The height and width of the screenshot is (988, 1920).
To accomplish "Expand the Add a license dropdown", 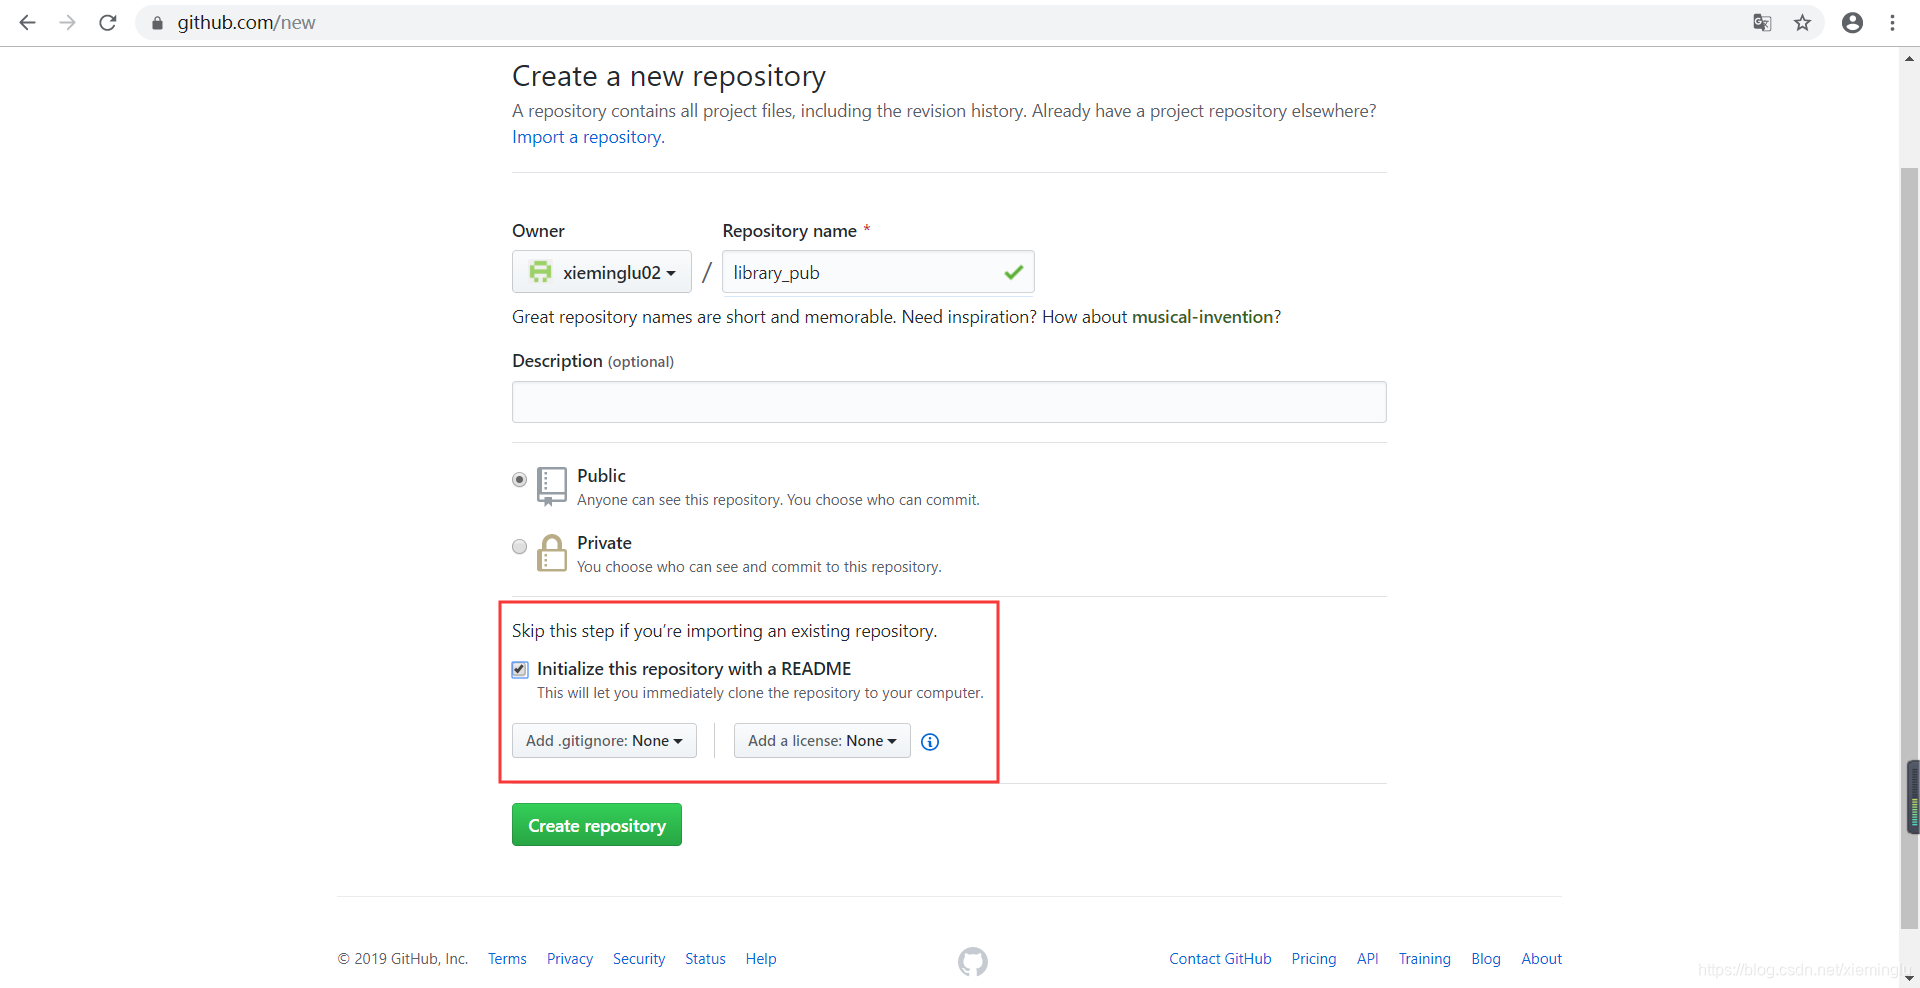I will tap(822, 740).
